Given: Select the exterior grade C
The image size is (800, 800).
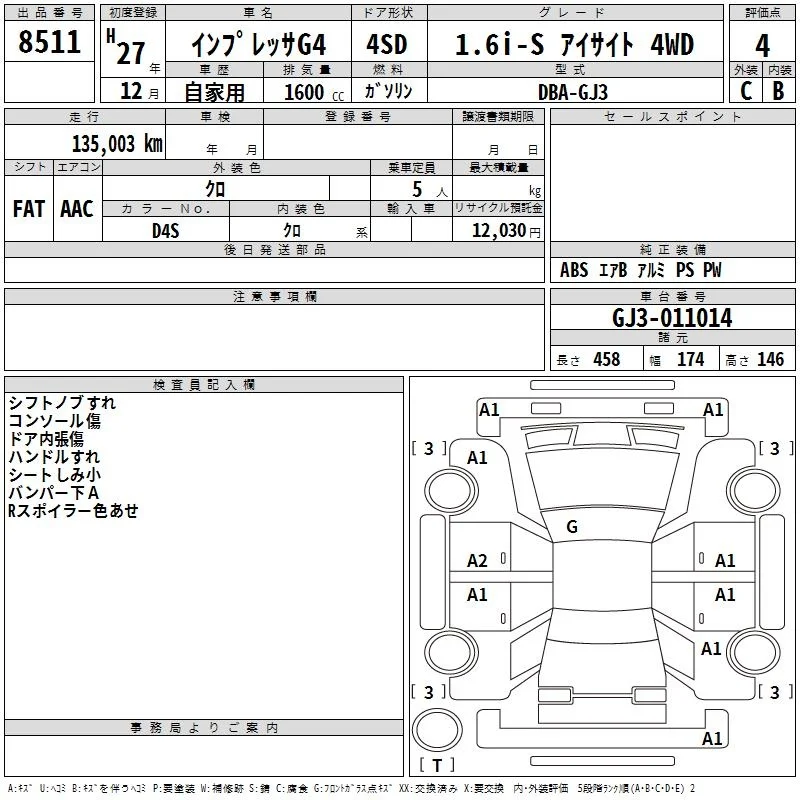Looking at the screenshot, I should (746, 91).
